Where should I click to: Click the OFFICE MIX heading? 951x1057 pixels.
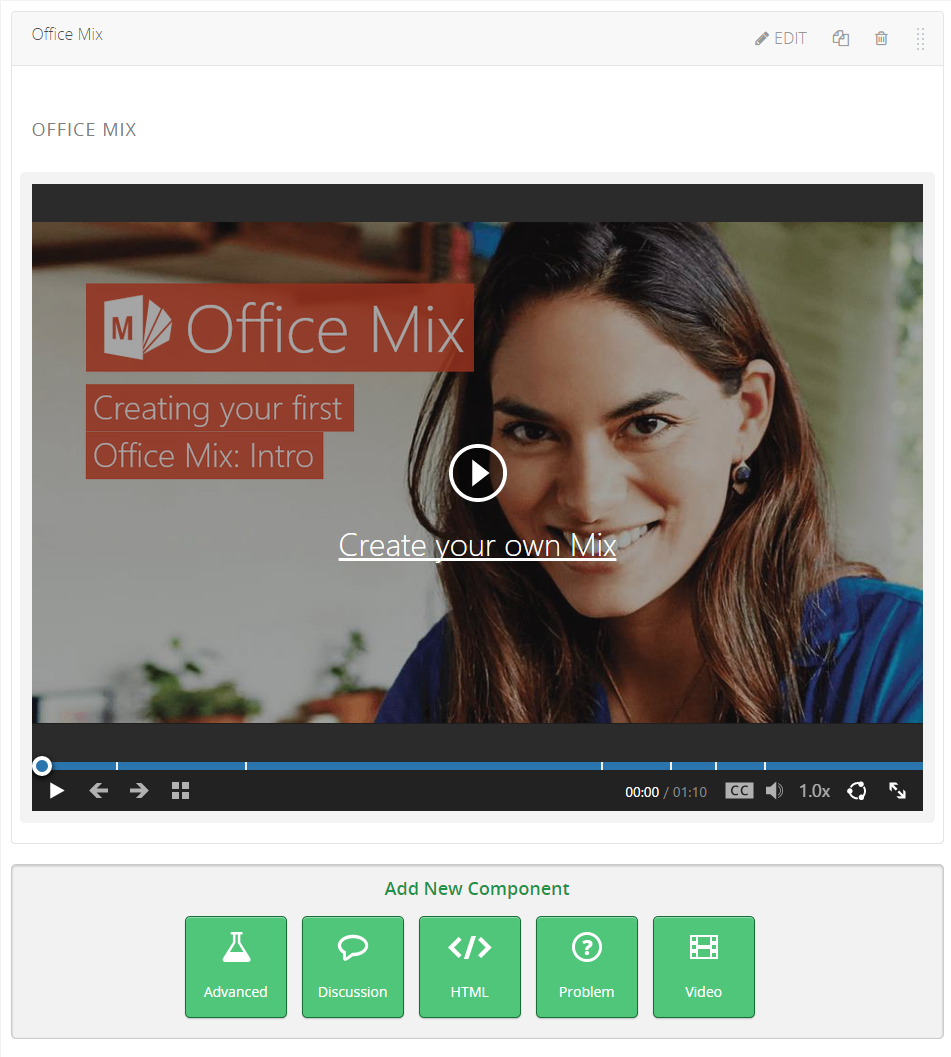point(84,129)
